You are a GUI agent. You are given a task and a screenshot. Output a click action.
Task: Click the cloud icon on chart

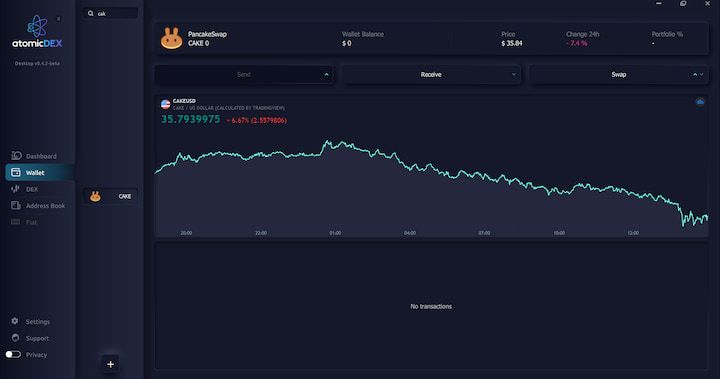tap(700, 102)
